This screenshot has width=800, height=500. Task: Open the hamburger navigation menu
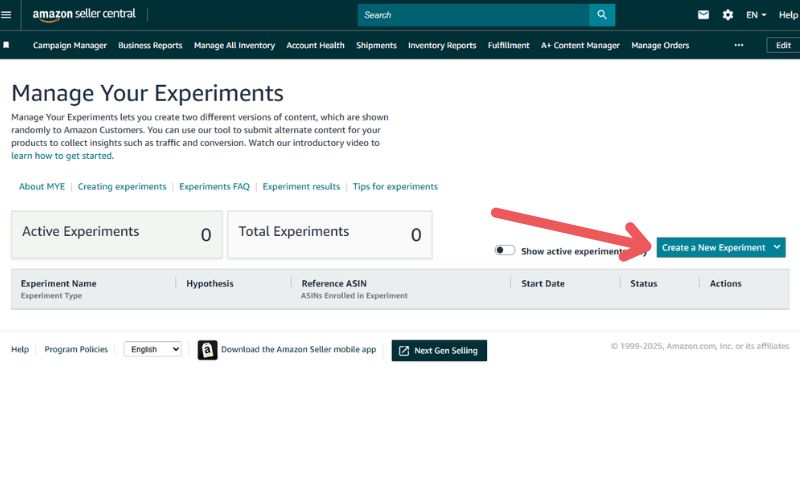(x=6, y=15)
